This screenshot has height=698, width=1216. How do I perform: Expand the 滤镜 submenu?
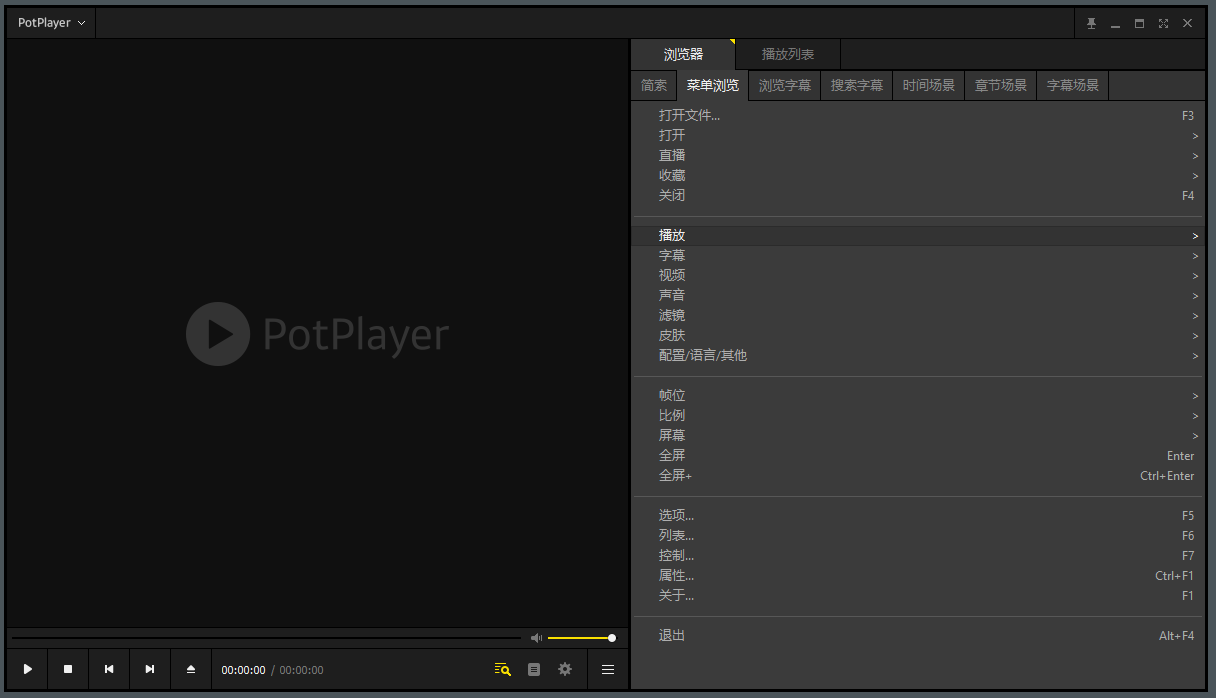917,316
